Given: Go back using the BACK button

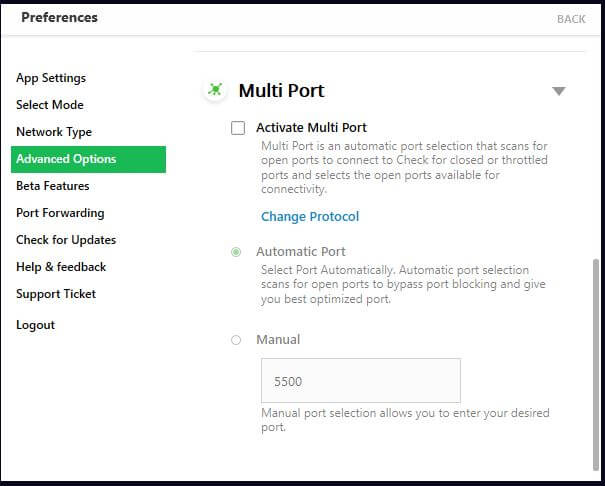Looking at the screenshot, I should tap(571, 19).
